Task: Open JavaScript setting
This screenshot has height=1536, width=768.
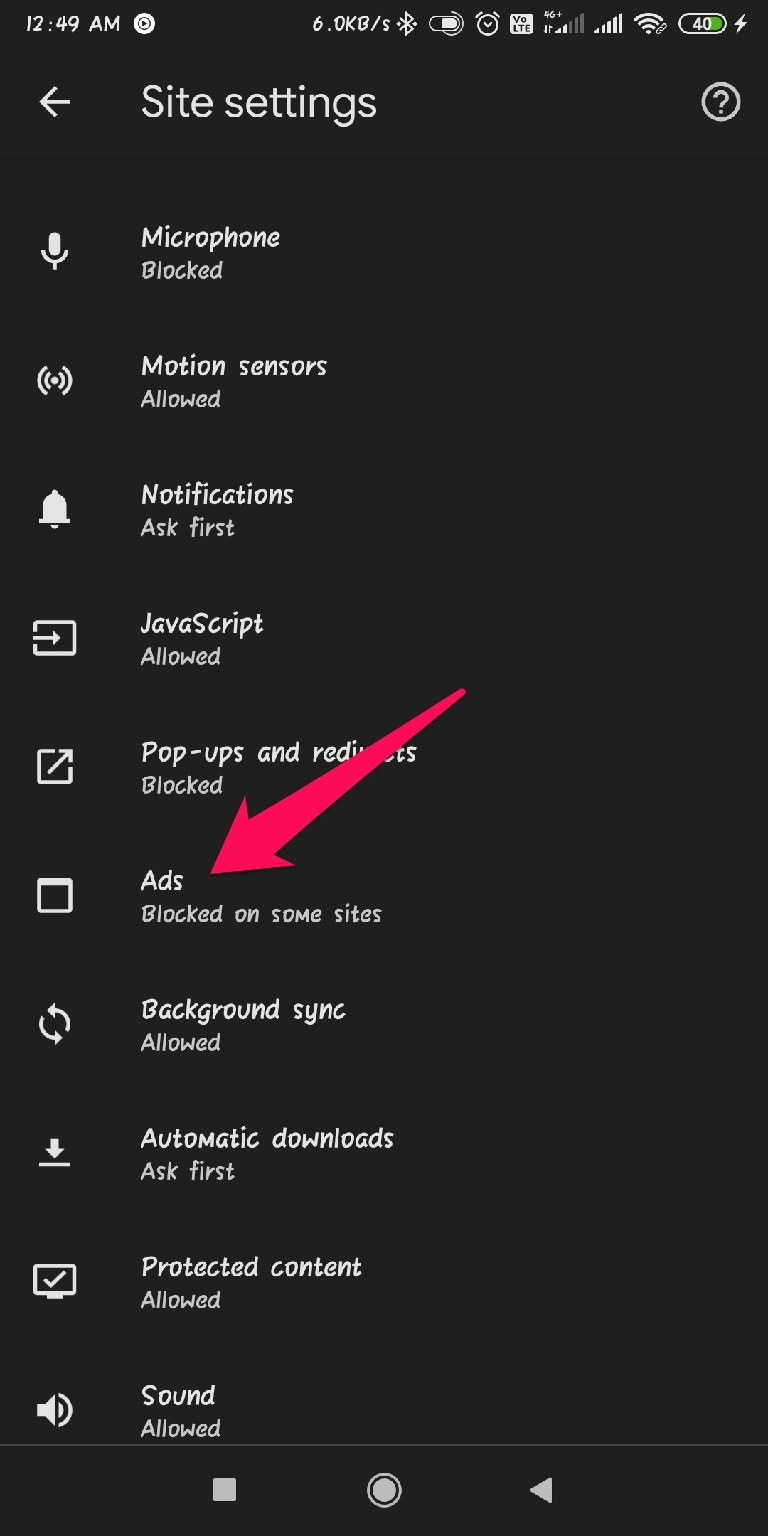Action: click(x=384, y=638)
